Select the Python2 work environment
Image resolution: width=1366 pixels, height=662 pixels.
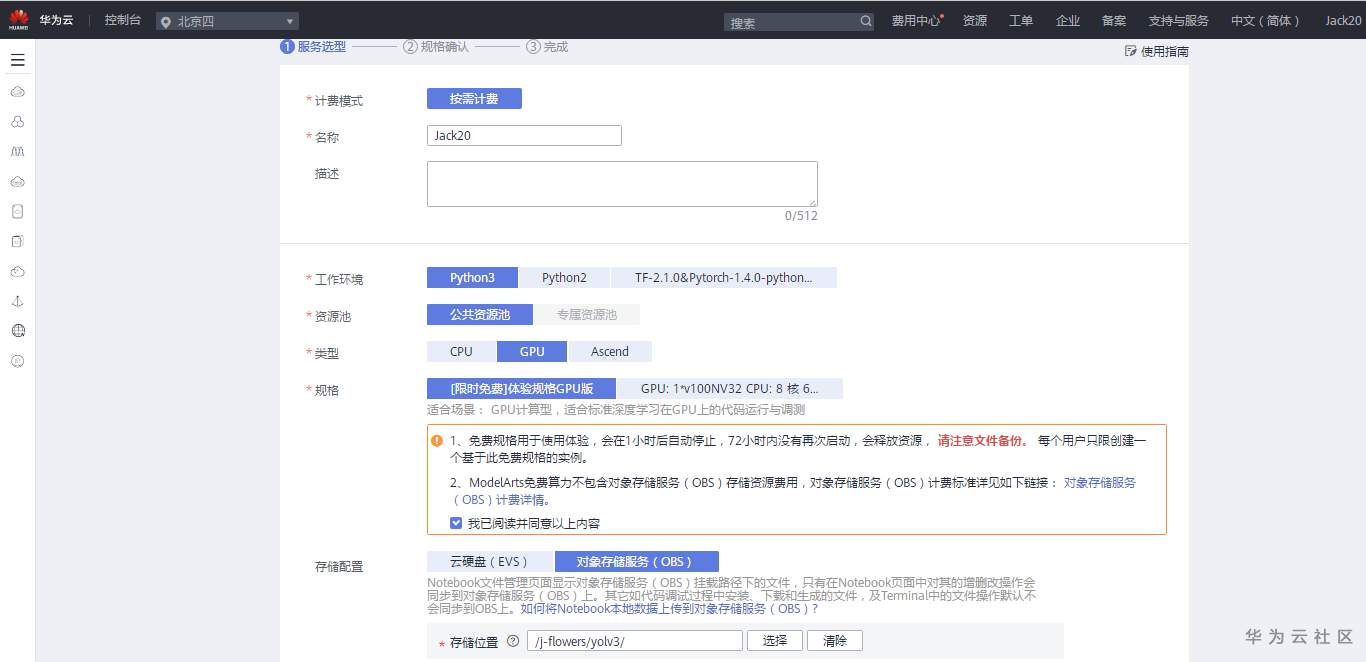[x=564, y=278]
